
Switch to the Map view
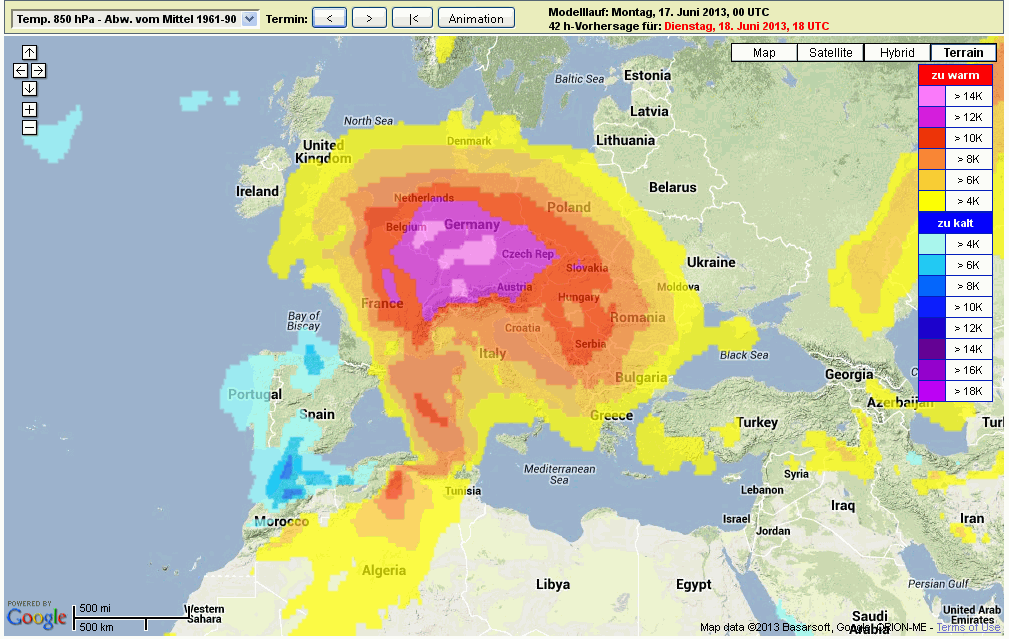click(764, 53)
